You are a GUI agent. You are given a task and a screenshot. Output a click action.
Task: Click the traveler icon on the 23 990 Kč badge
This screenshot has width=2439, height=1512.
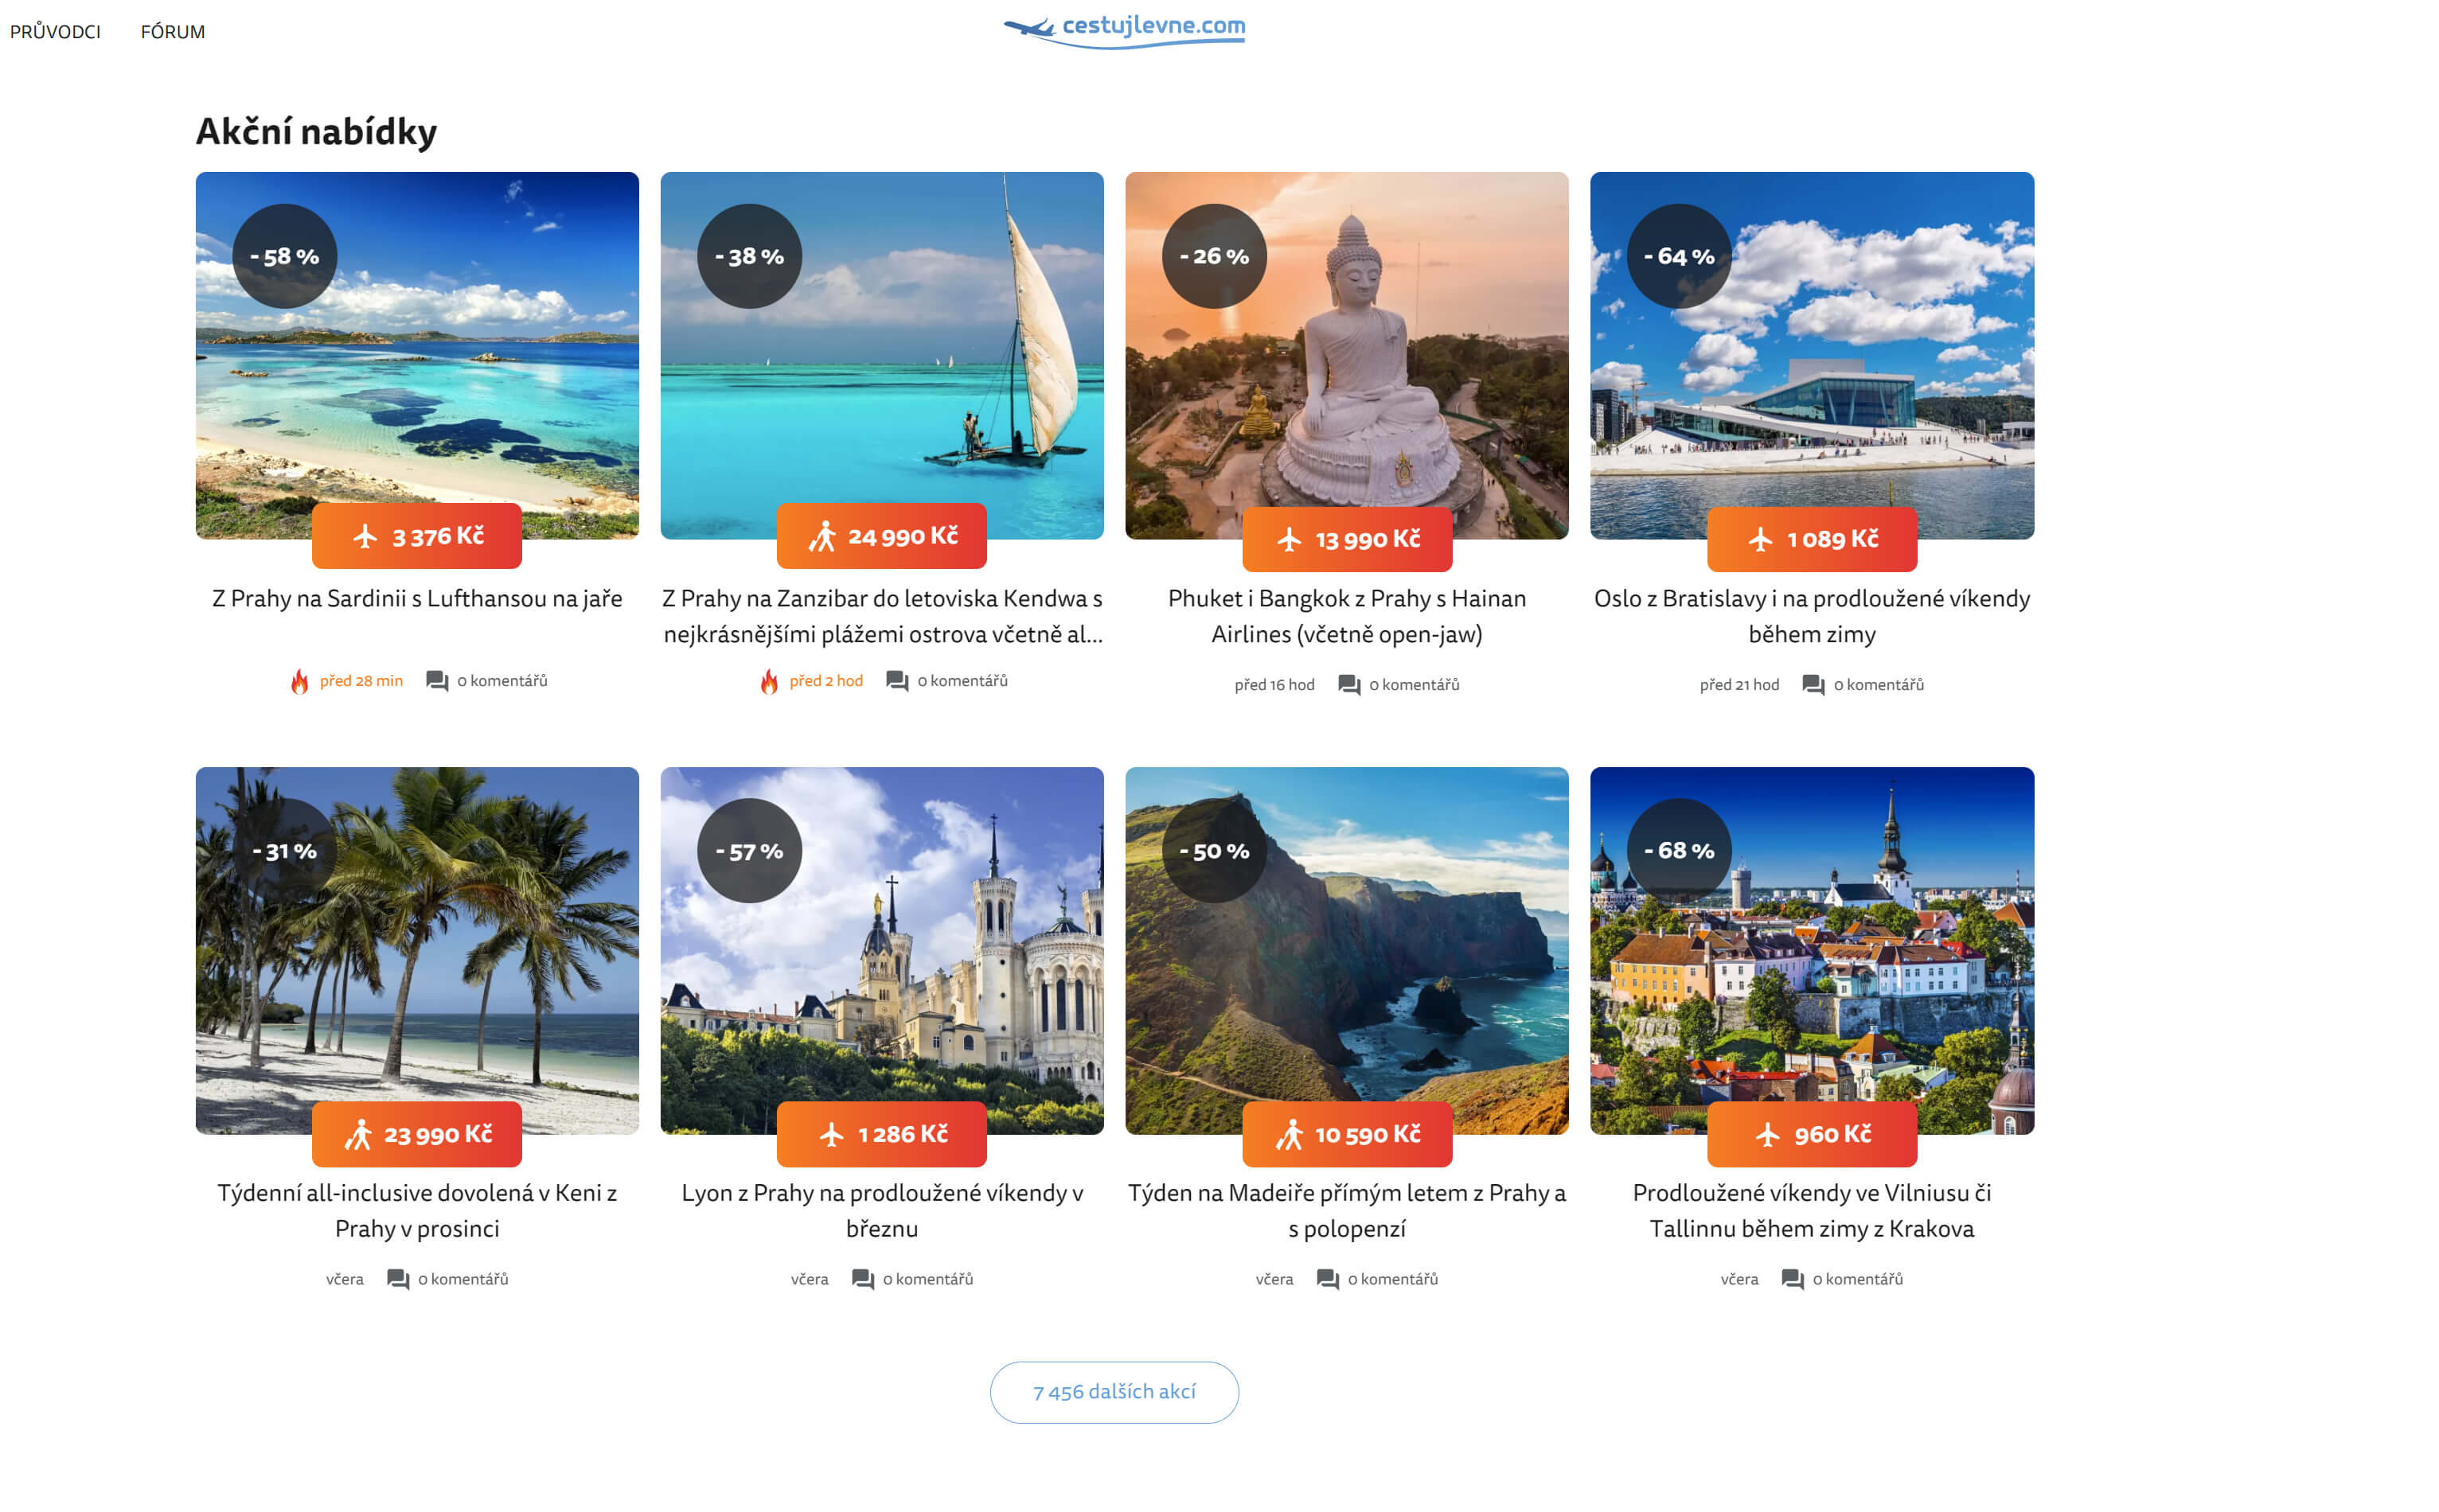pyautogui.click(x=358, y=1134)
